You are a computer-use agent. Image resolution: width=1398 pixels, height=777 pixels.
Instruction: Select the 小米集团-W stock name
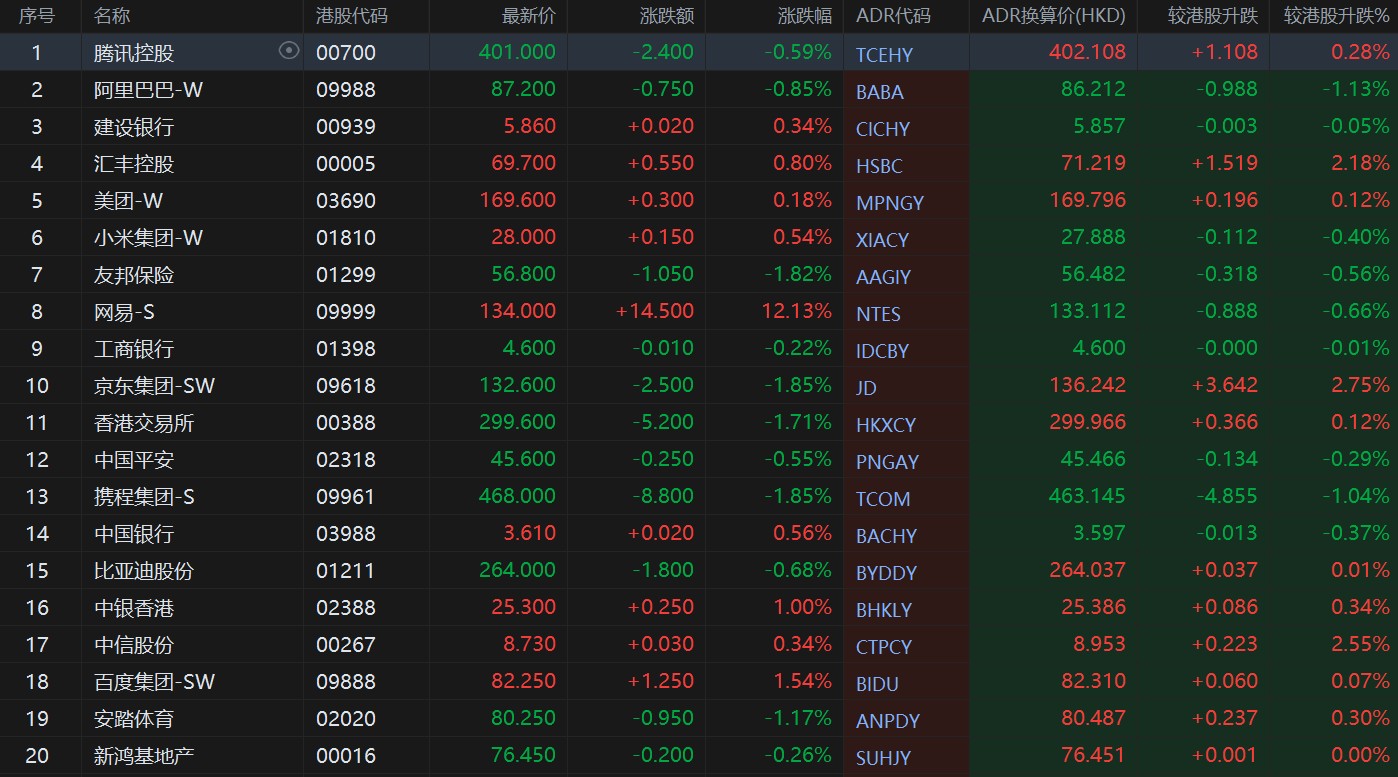click(x=148, y=238)
